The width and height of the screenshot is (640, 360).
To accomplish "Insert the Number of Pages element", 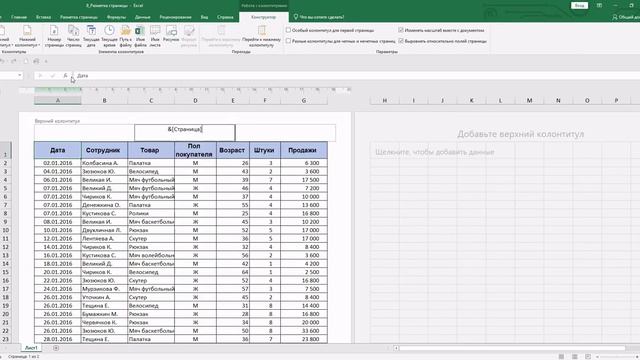I will pos(73,36).
